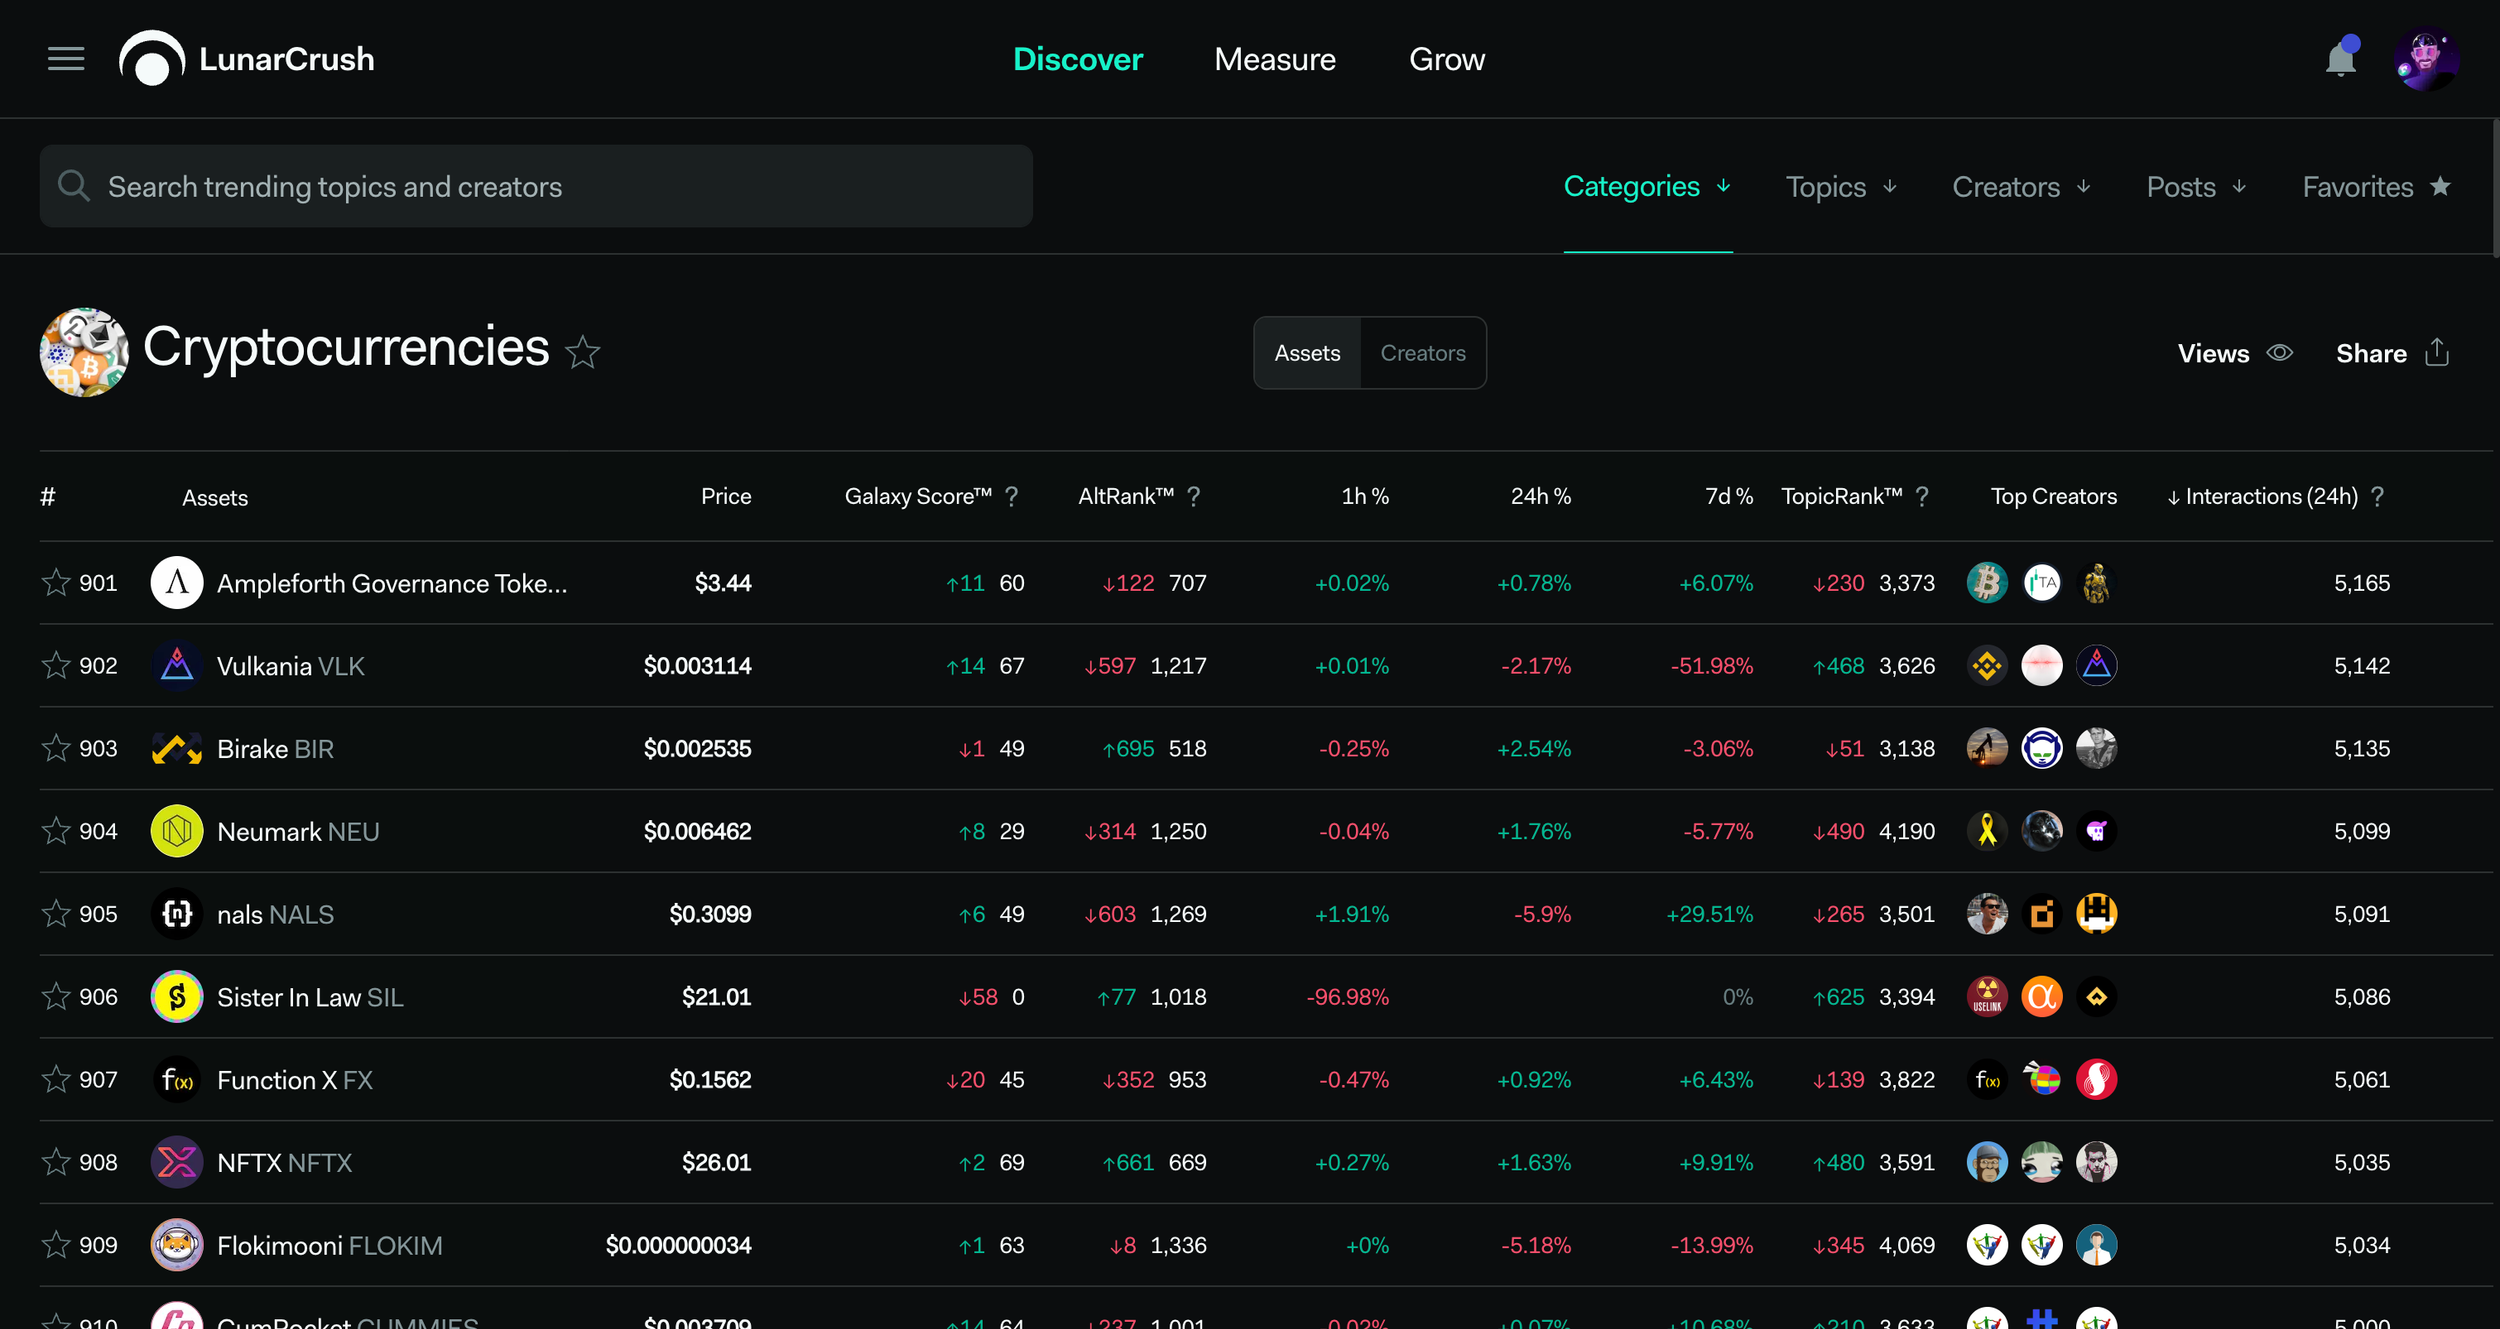Switch to the Measure tab
The image size is (2500, 1329).
(x=1274, y=59)
